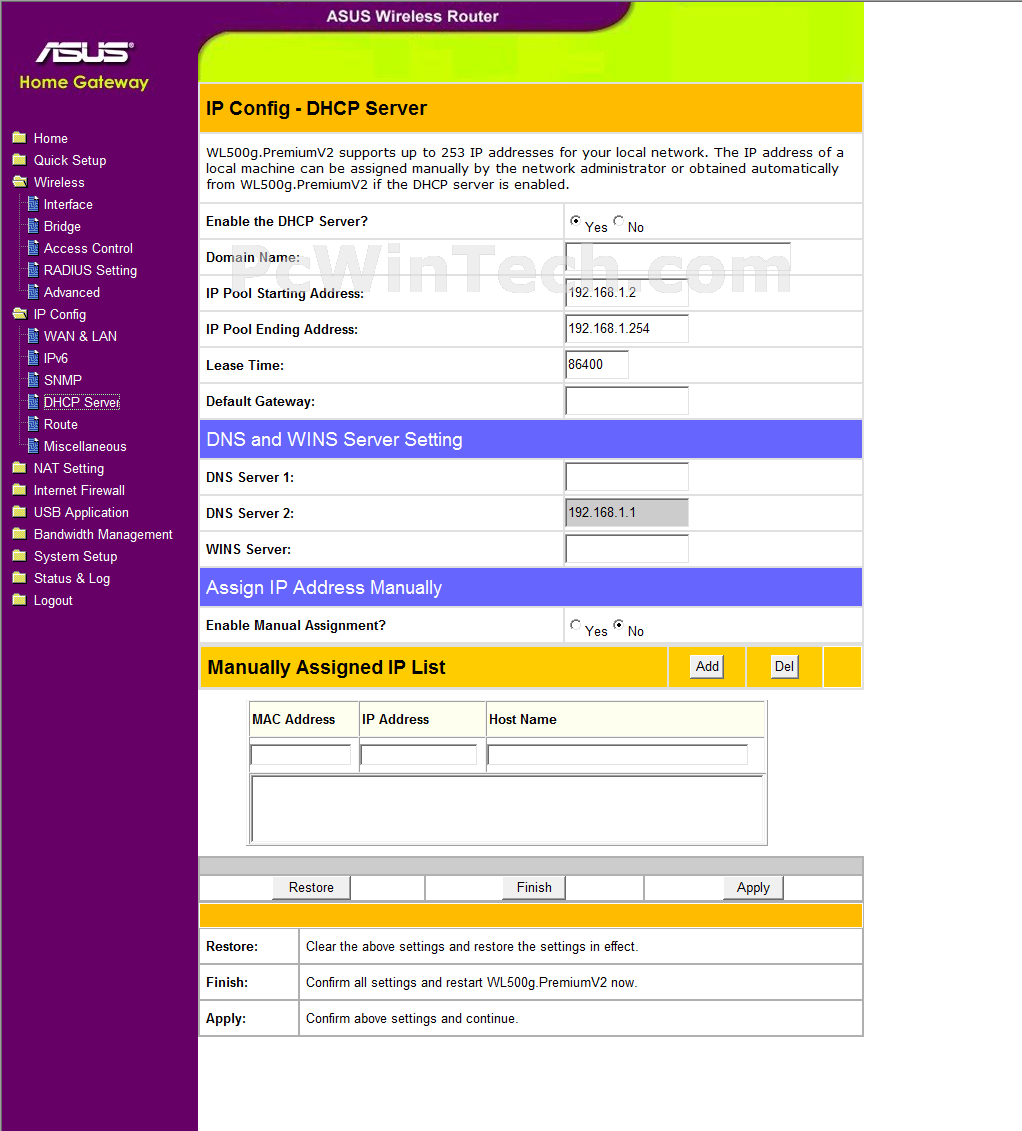Open the wireless Advanced page
The width and height of the screenshot is (1022, 1131).
(71, 292)
